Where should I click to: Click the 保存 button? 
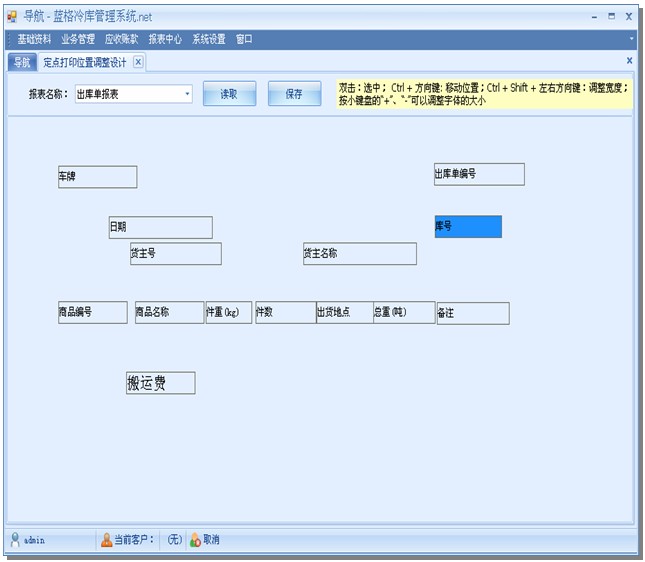coord(295,94)
